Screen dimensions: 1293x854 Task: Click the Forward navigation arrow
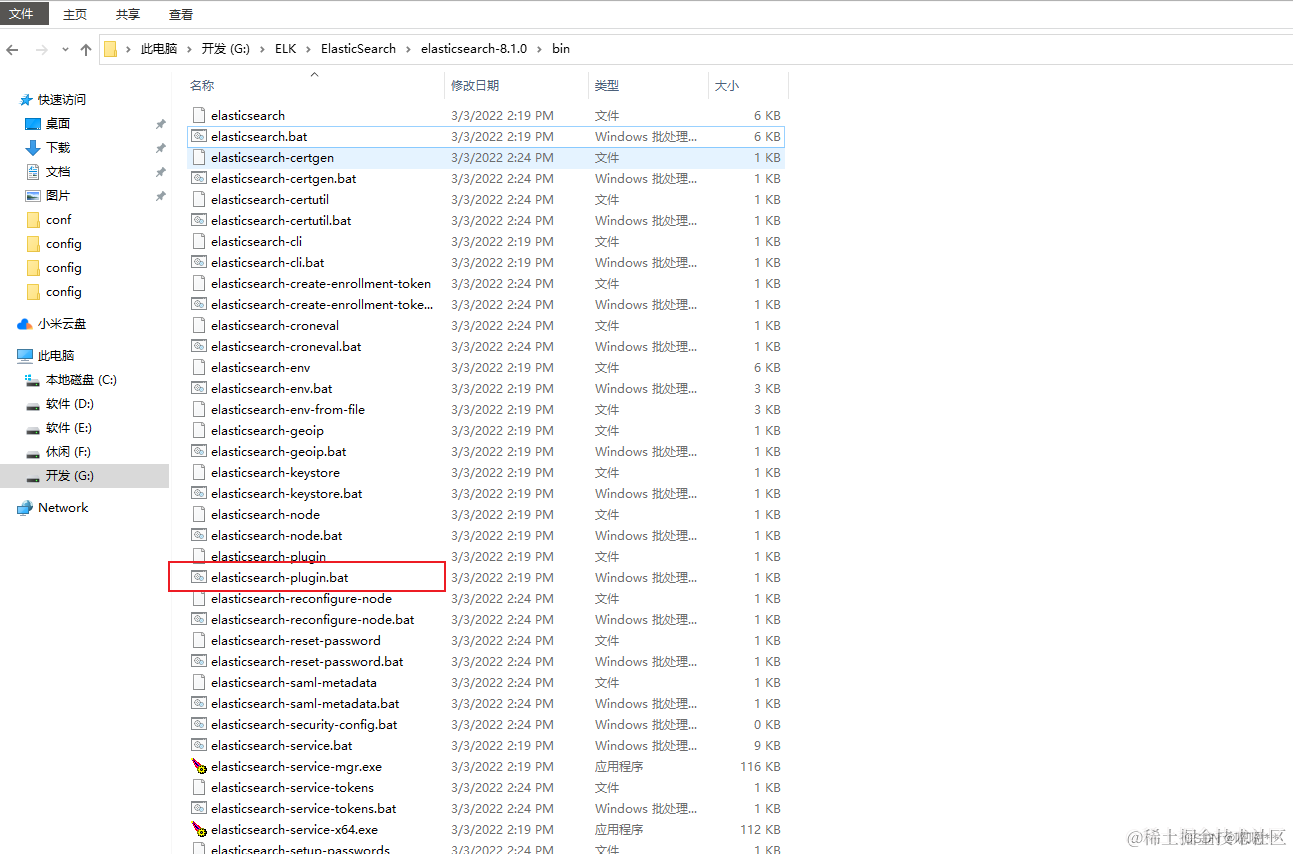[41, 49]
